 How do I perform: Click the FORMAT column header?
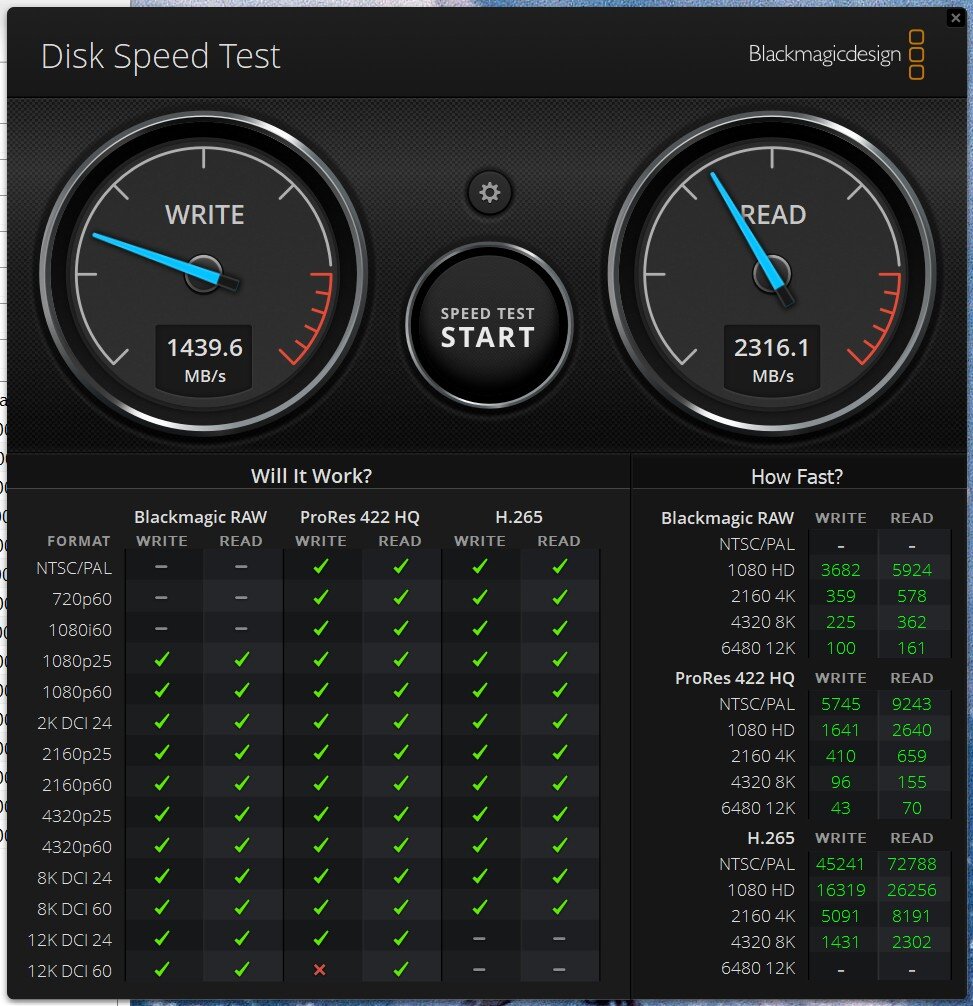coord(78,541)
